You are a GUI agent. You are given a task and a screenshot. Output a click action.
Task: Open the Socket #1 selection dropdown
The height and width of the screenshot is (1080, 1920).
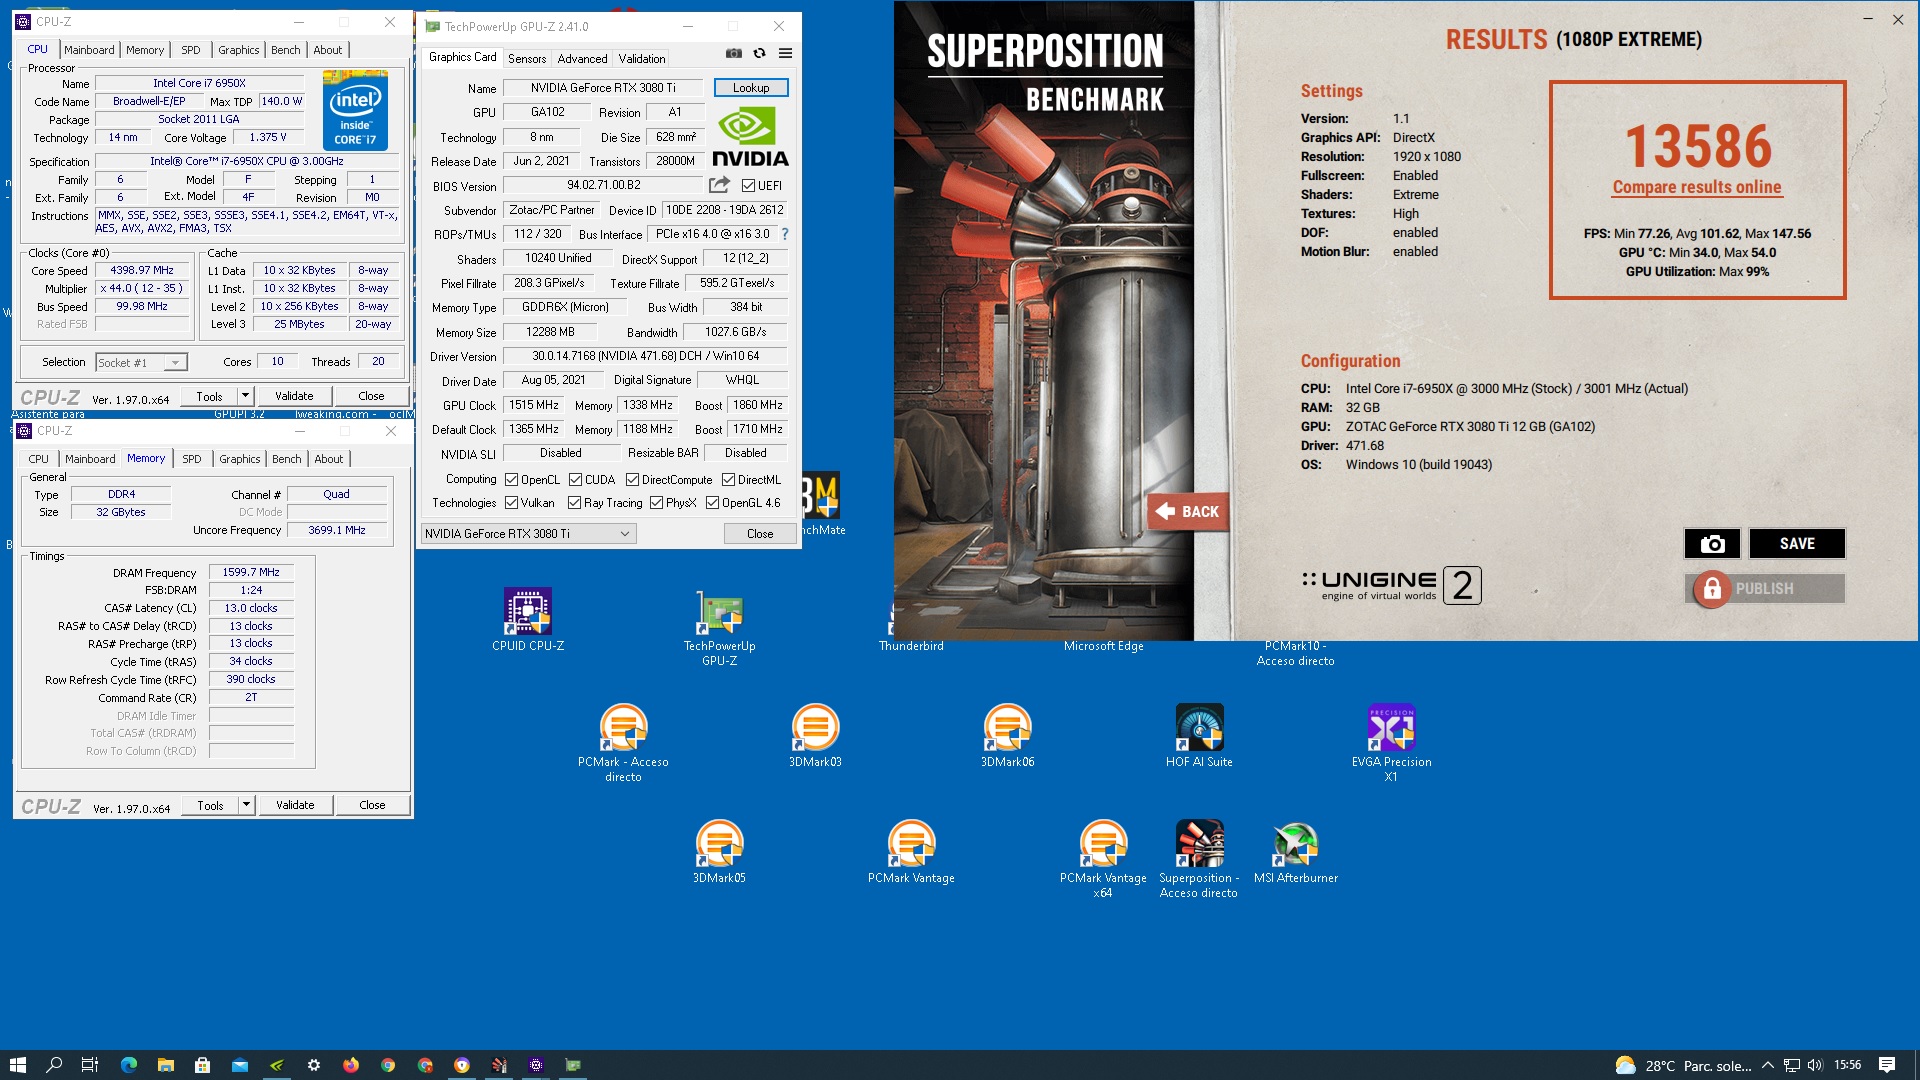(141, 362)
